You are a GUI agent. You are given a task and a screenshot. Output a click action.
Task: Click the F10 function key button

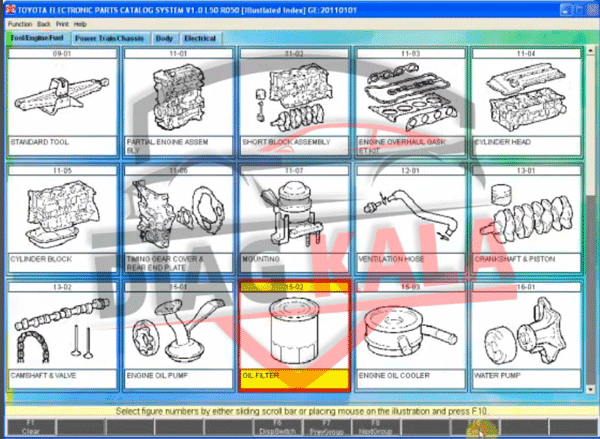pyautogui.click(x=474, y=427)
